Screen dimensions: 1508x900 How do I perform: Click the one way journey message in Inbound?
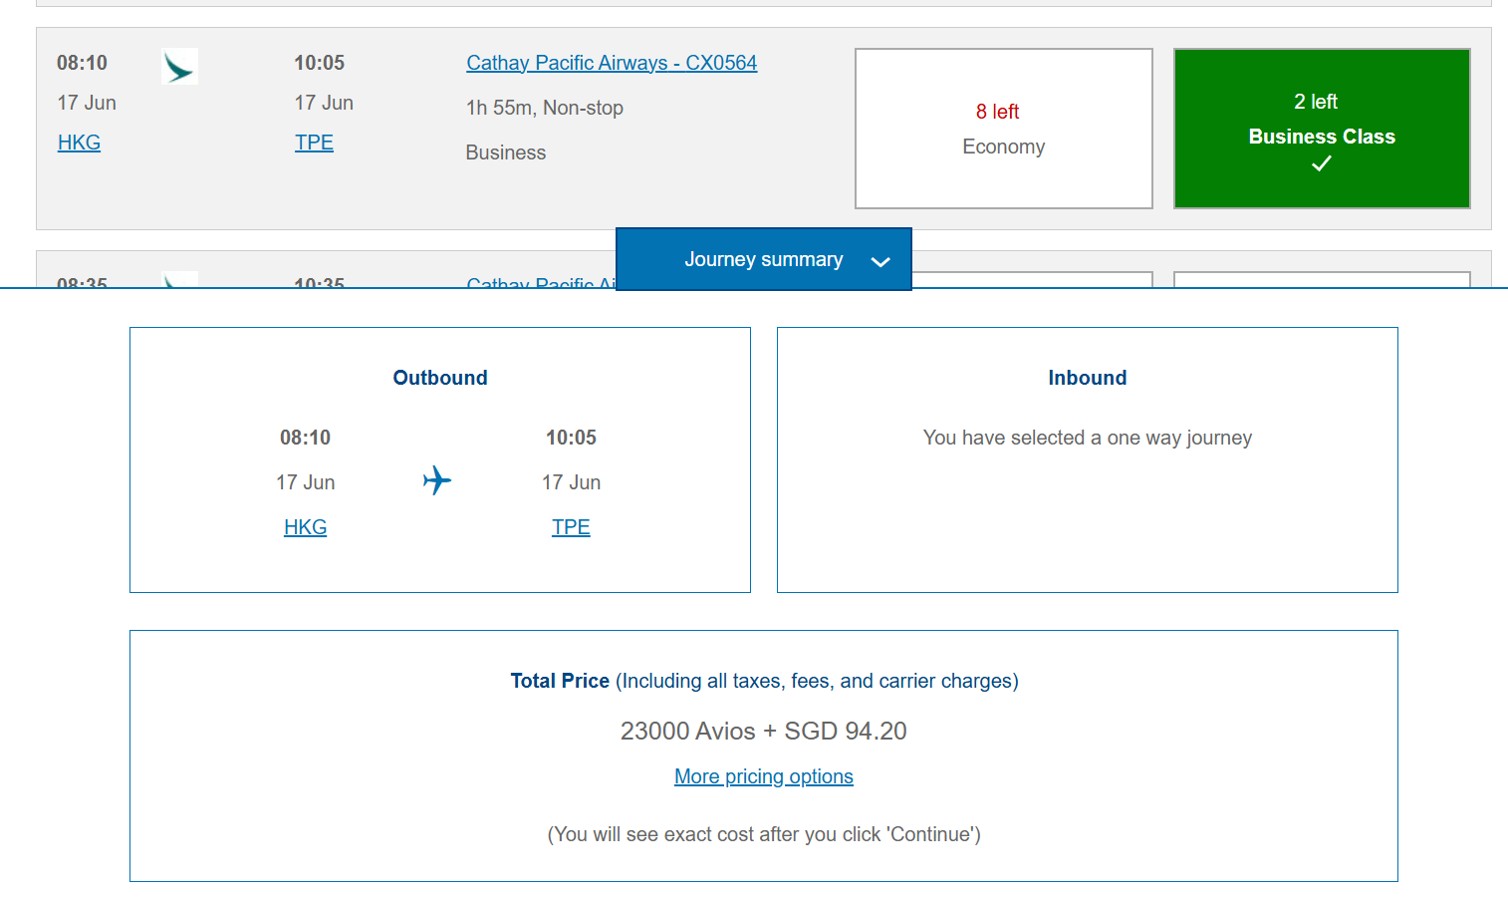click(x=1087, y=438)
